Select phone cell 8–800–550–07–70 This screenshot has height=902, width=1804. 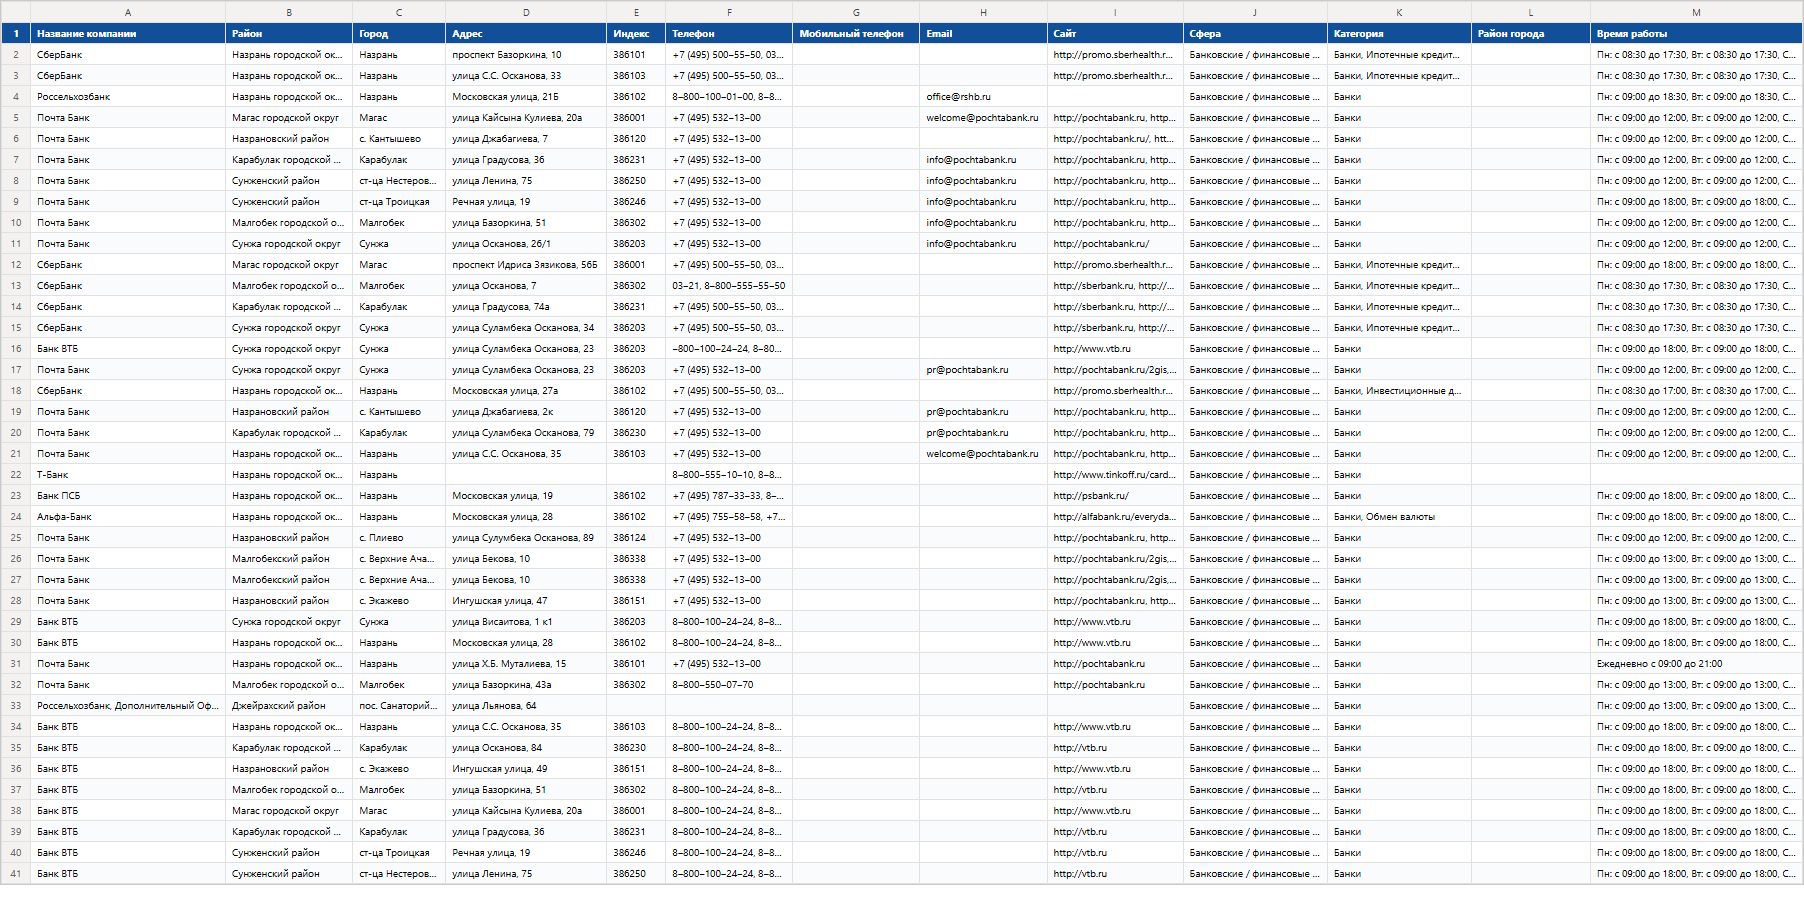tap(729, 685)
